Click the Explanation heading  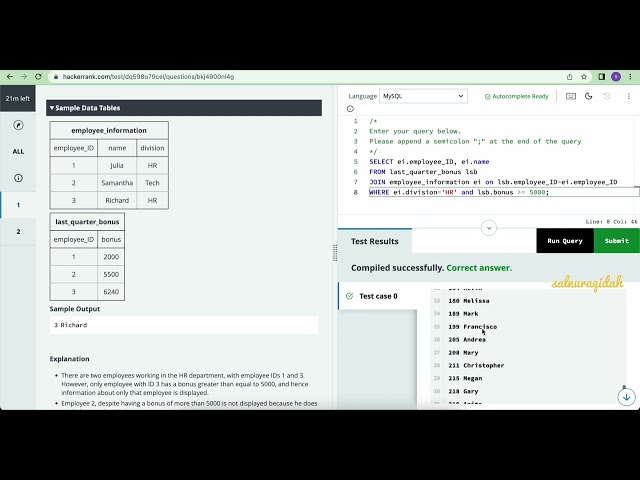point(69,359)
